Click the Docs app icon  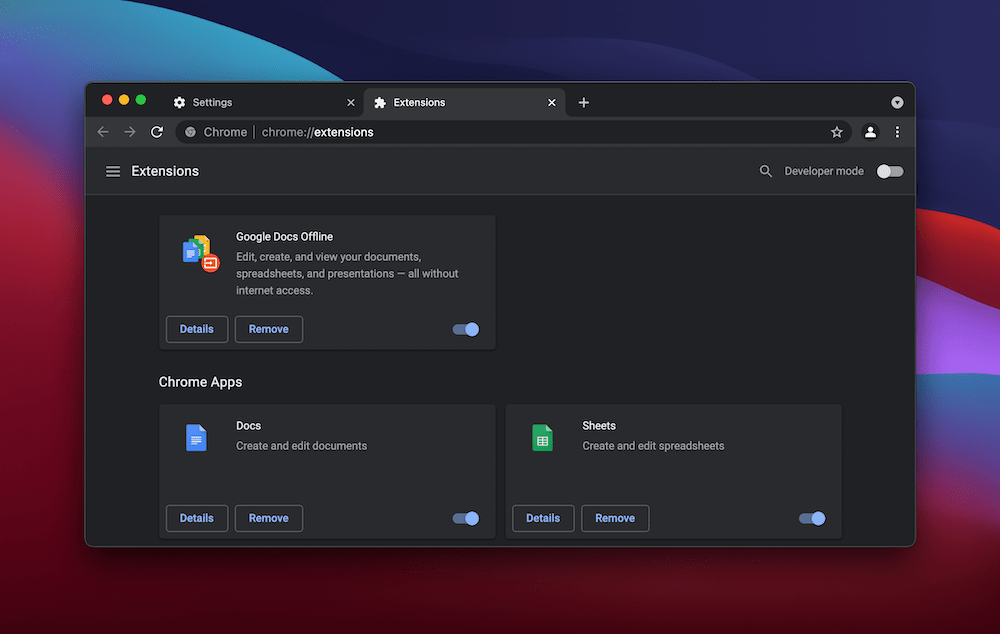[197, 437]
